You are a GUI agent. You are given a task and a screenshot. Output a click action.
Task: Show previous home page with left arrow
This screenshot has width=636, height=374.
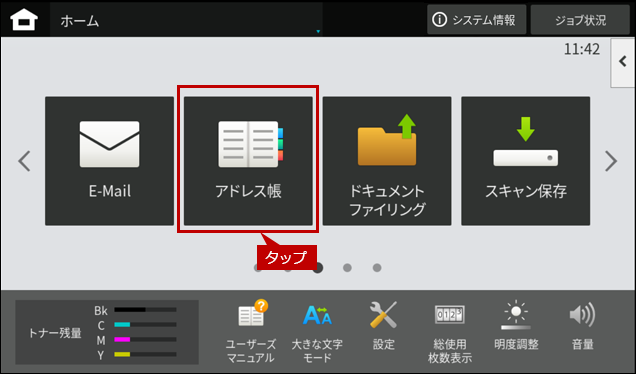(x=24, y=161)
